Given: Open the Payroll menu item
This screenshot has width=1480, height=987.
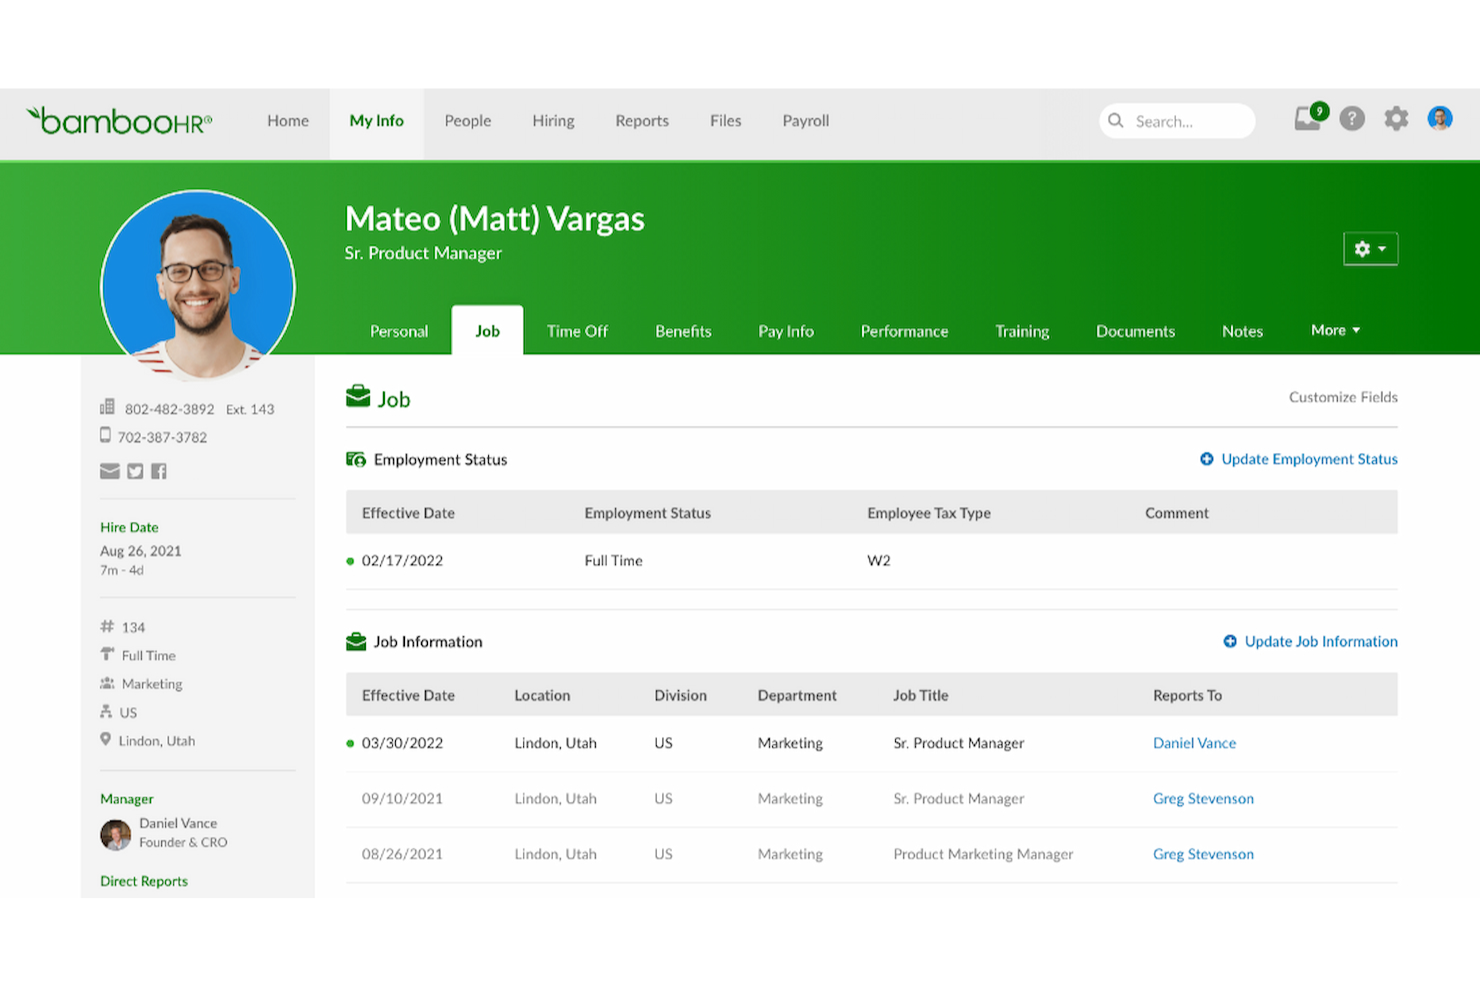Looking at the screenshot, I should click(x=806, y=121).
